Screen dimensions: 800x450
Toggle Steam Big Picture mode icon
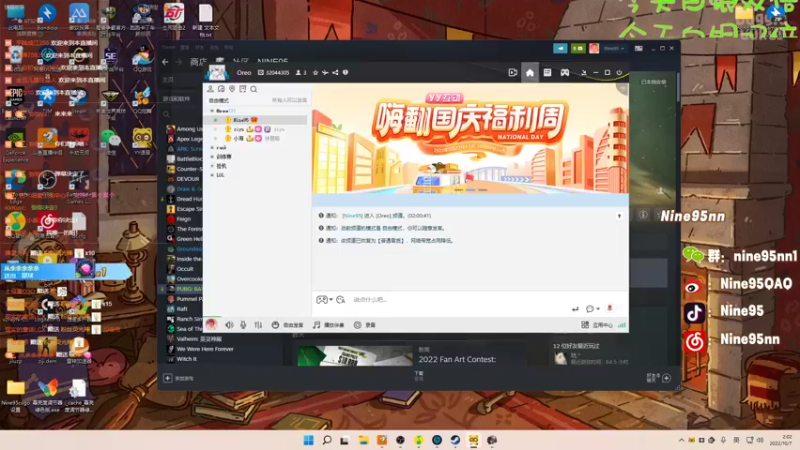(x=638, y=48)
